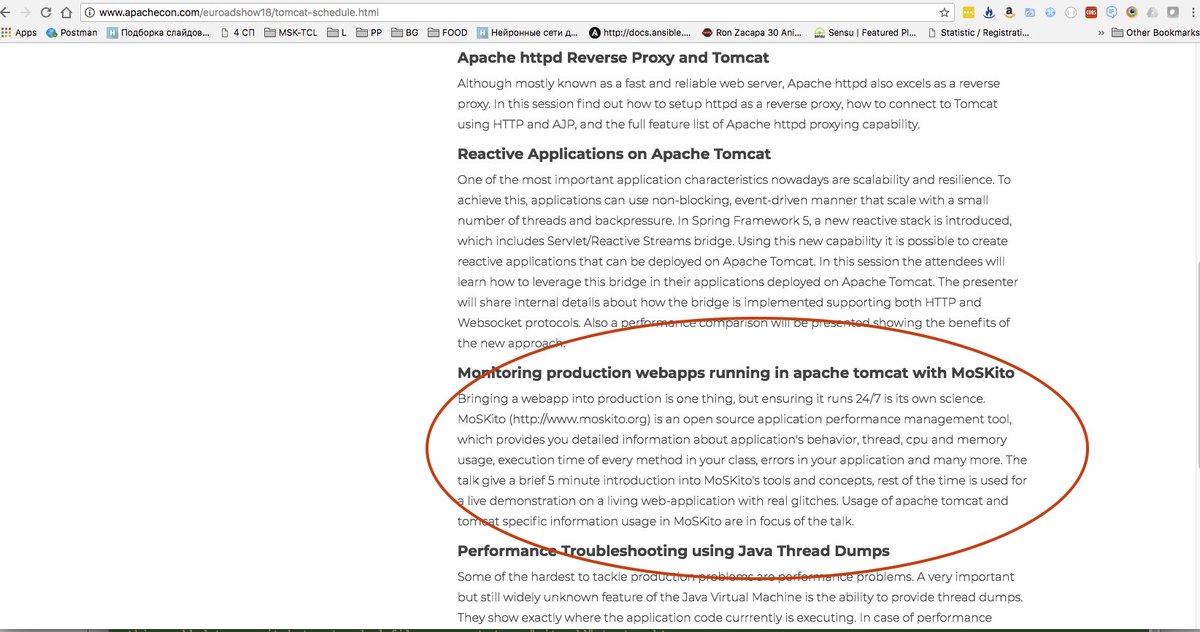
Task: Open the docs.ansible bookmark
Action: [641, 32]
